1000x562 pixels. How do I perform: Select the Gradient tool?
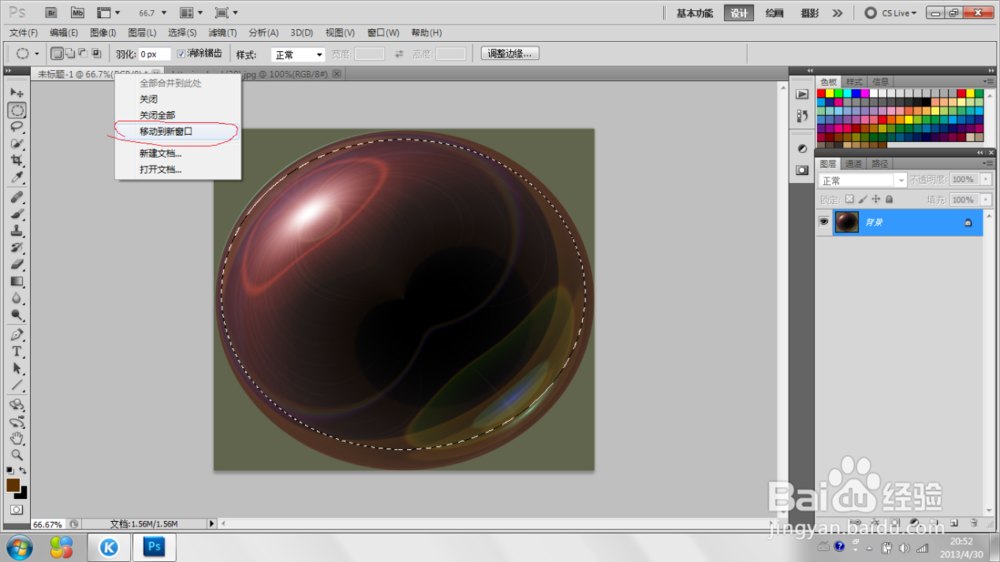(x=17, y=281)
